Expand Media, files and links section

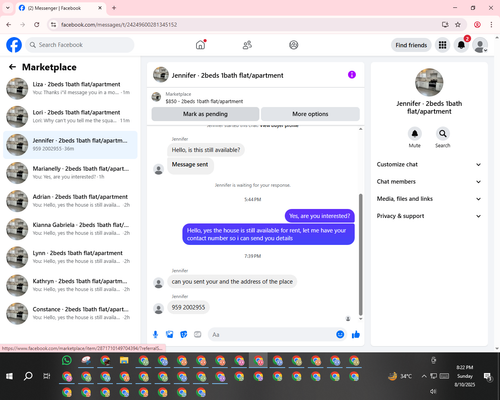pos(429,199)
